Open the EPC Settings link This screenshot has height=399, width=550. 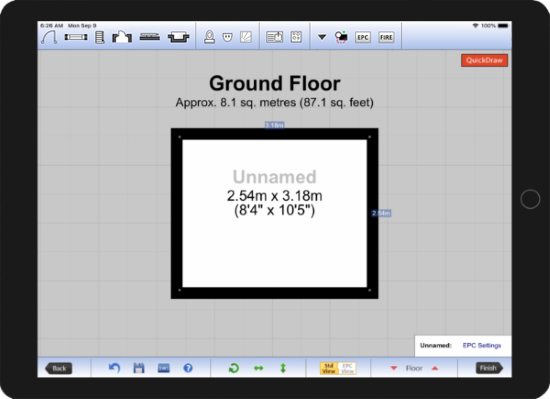click(482, 345)
